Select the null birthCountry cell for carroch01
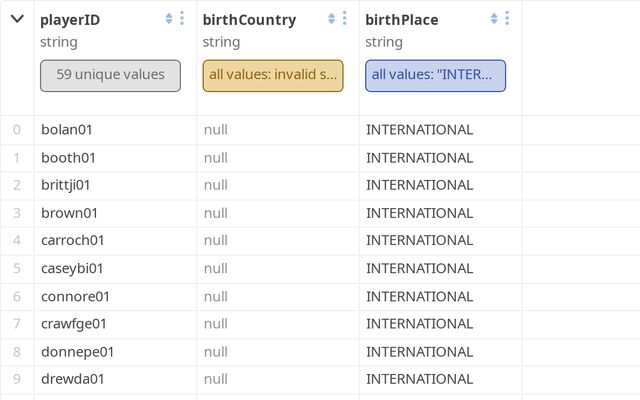Viewport: 640px width, 400px height. (x=217, y=241)
